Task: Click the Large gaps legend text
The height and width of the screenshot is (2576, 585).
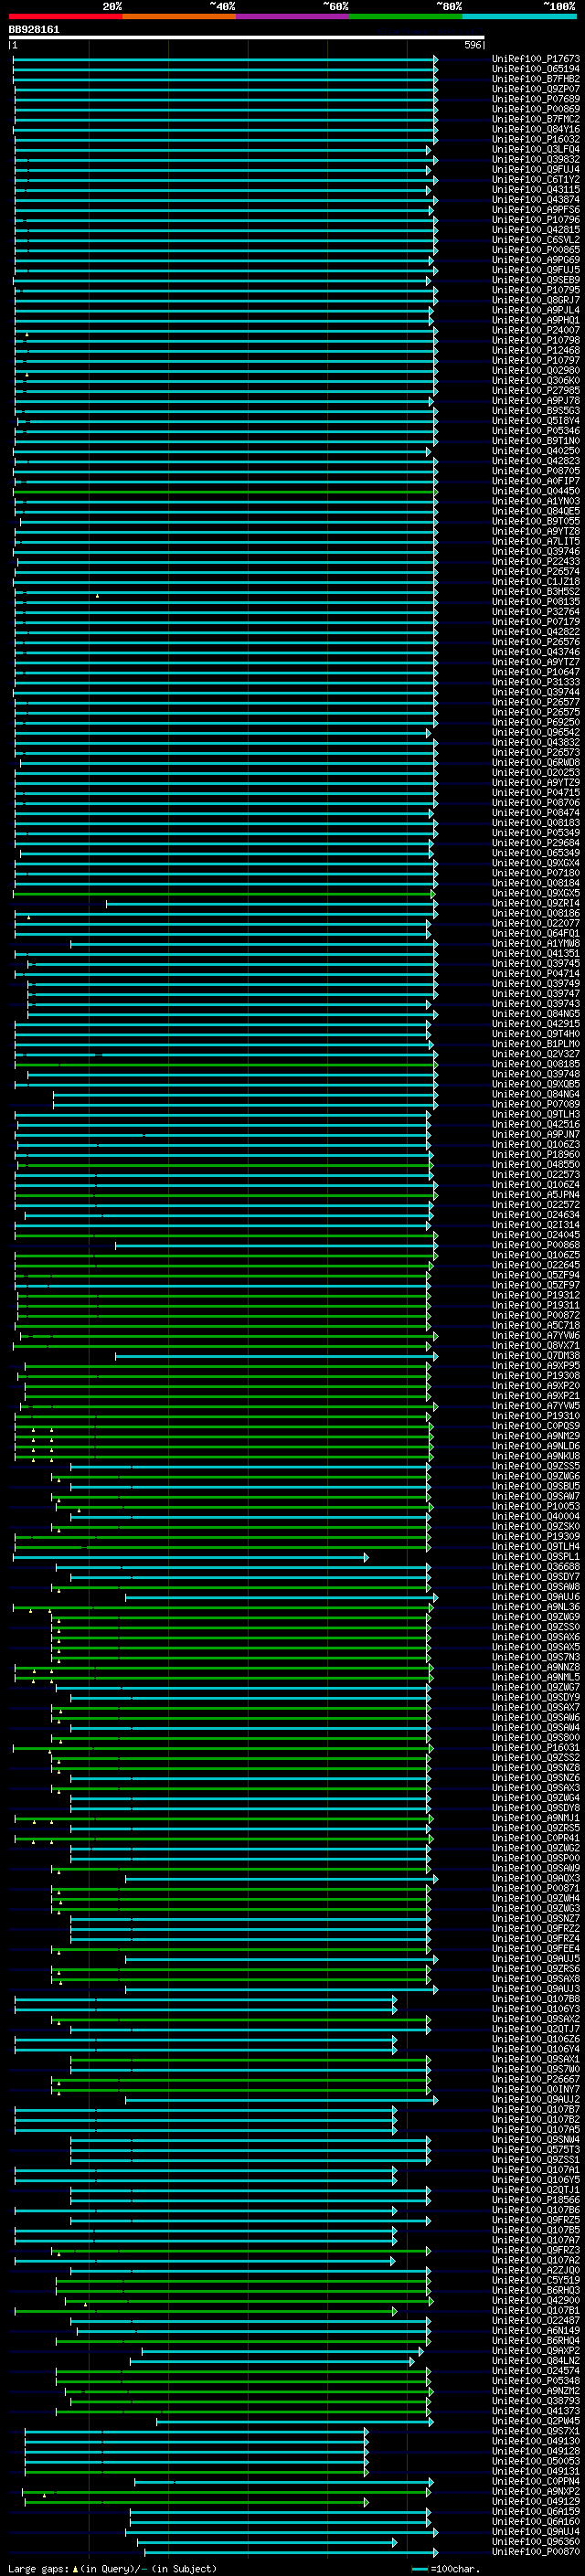Action: [x=112, y=2568]
